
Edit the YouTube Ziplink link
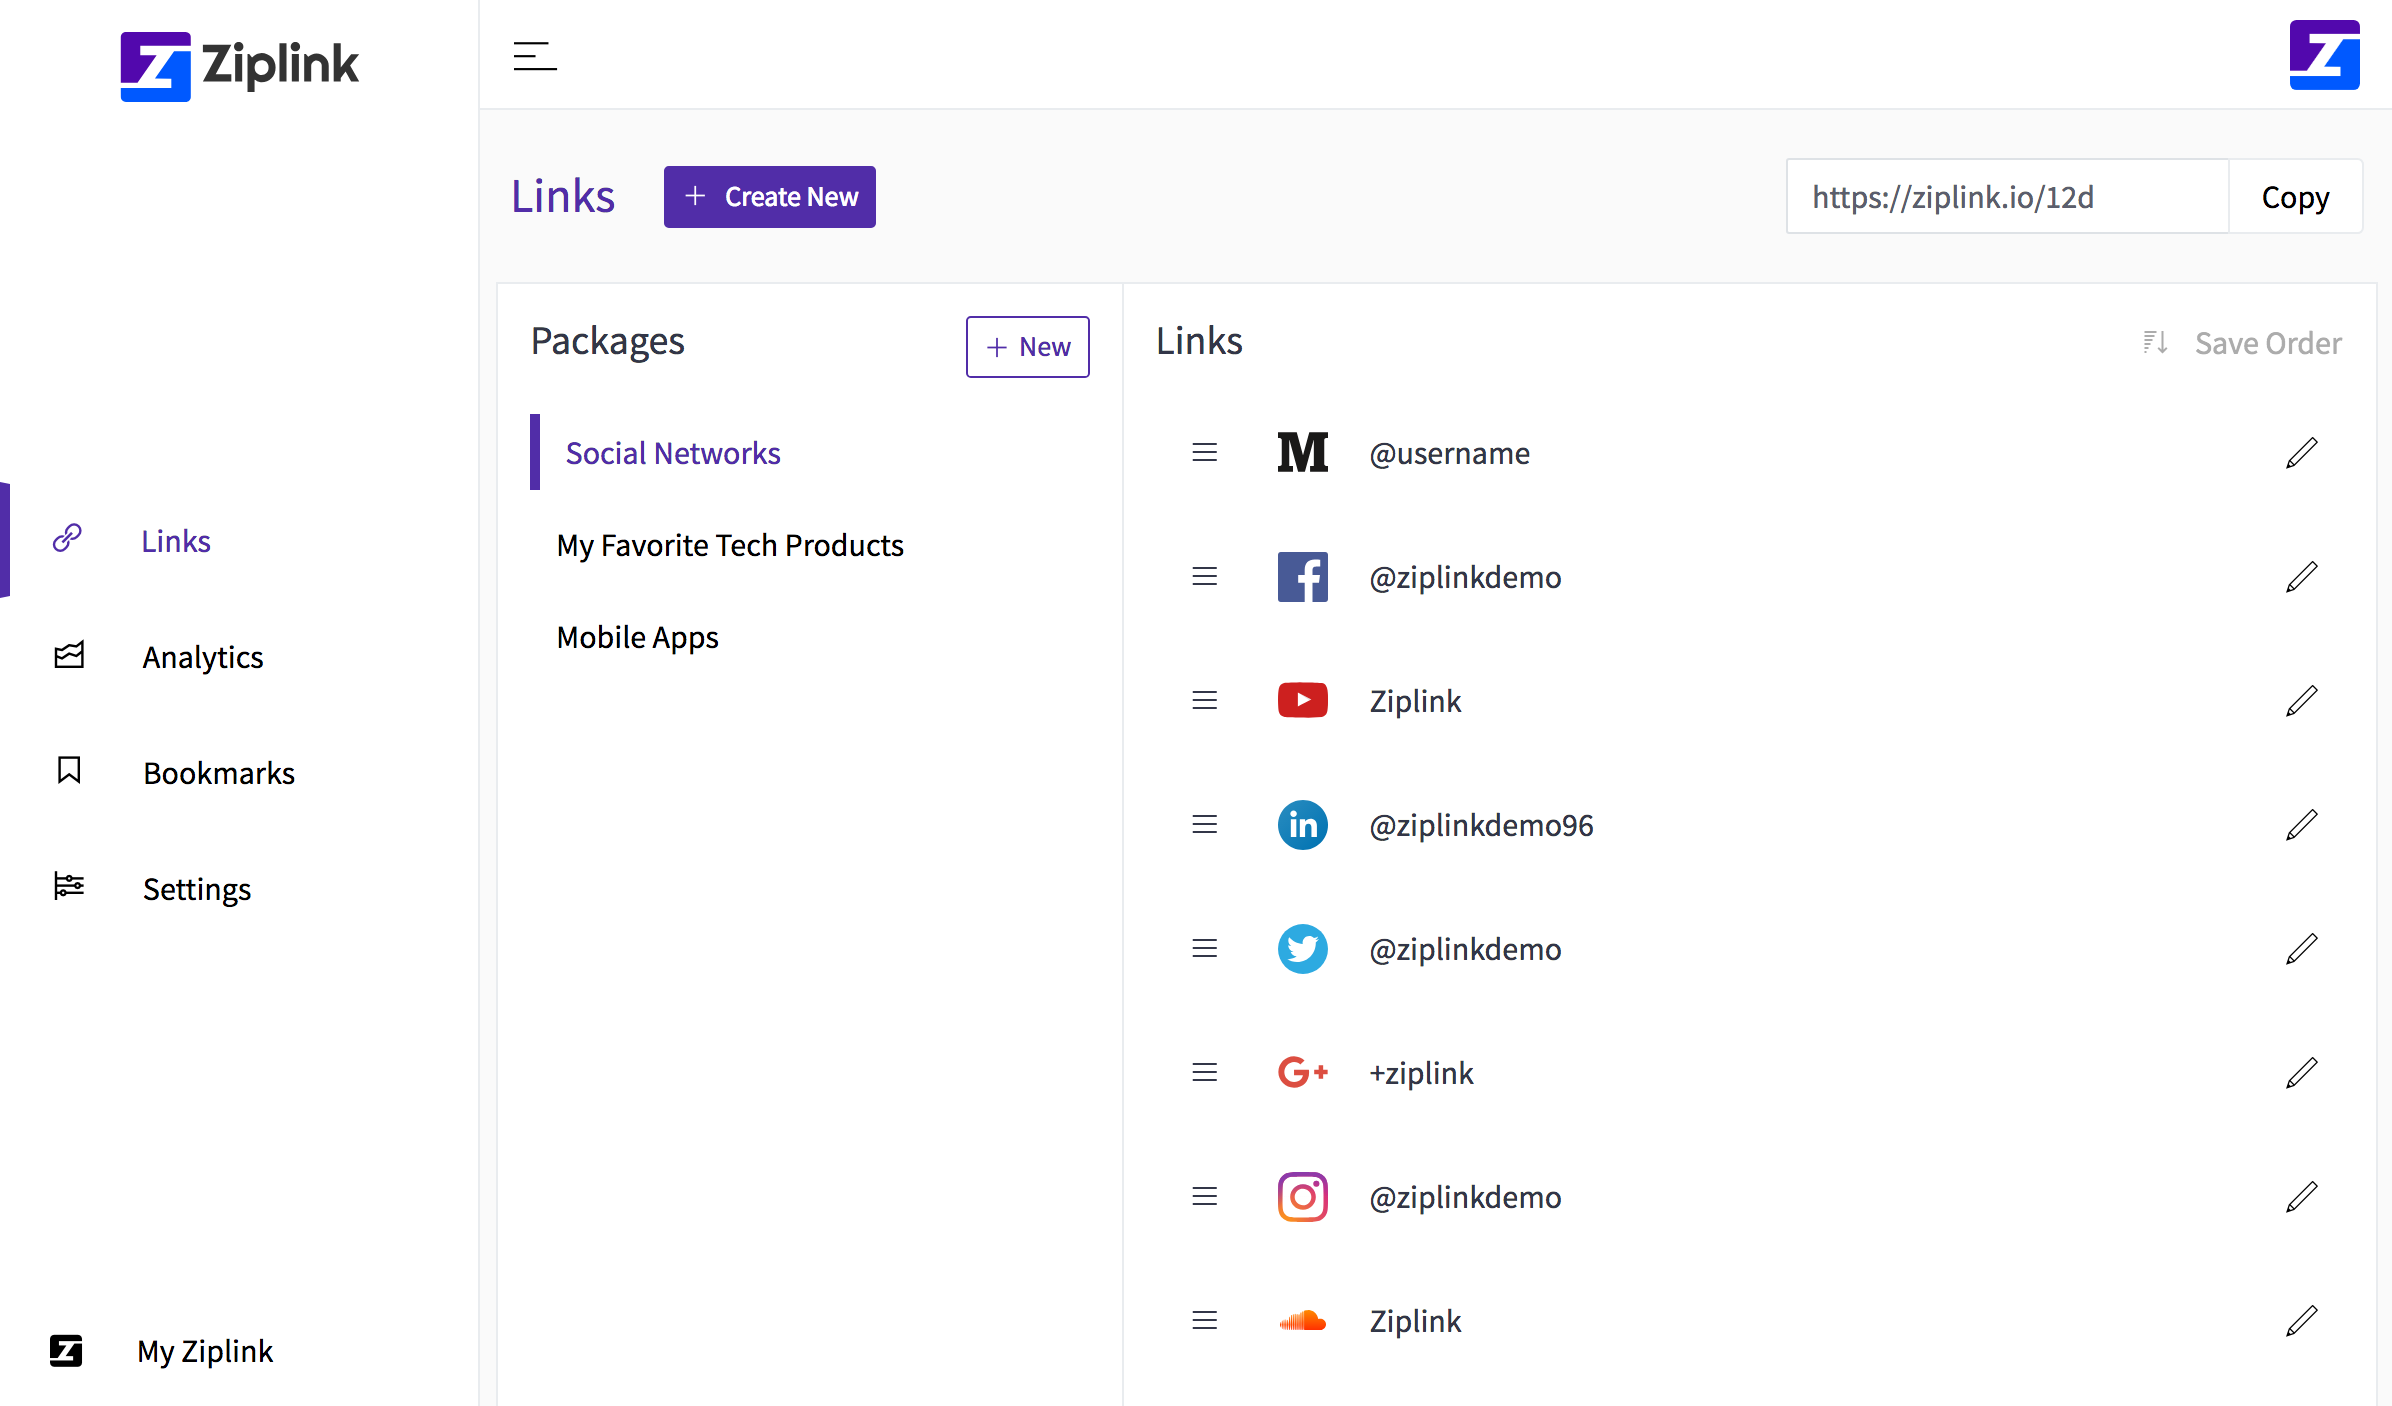pos(2302,700)
